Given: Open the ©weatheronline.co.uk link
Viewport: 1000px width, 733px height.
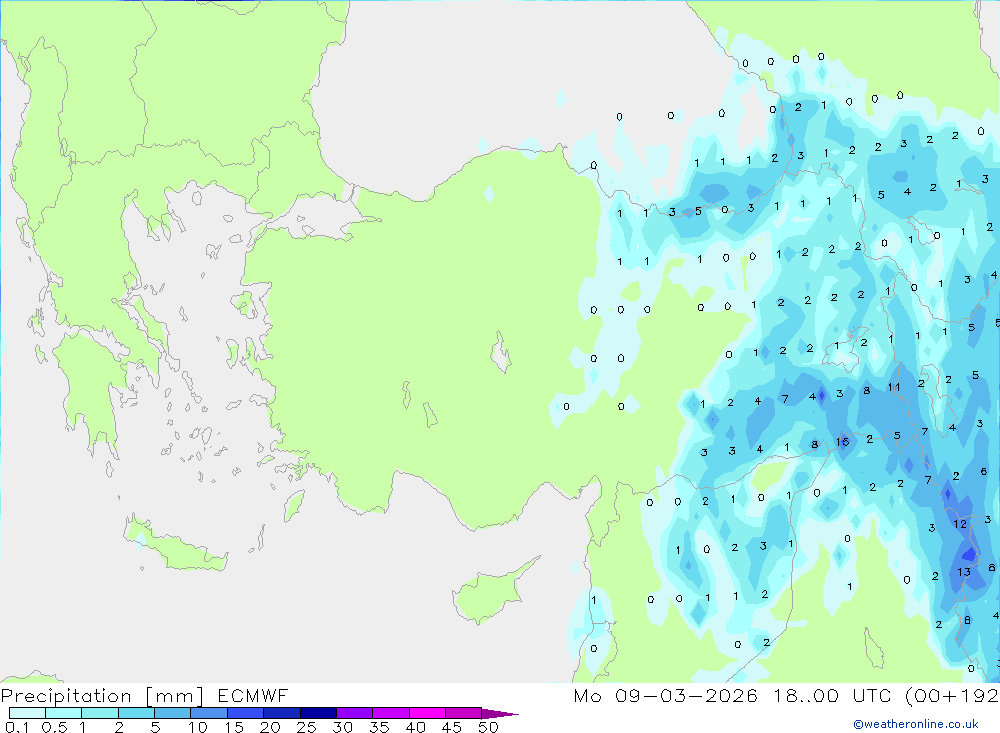Looking at the screenshot, I should coord(916,724).
